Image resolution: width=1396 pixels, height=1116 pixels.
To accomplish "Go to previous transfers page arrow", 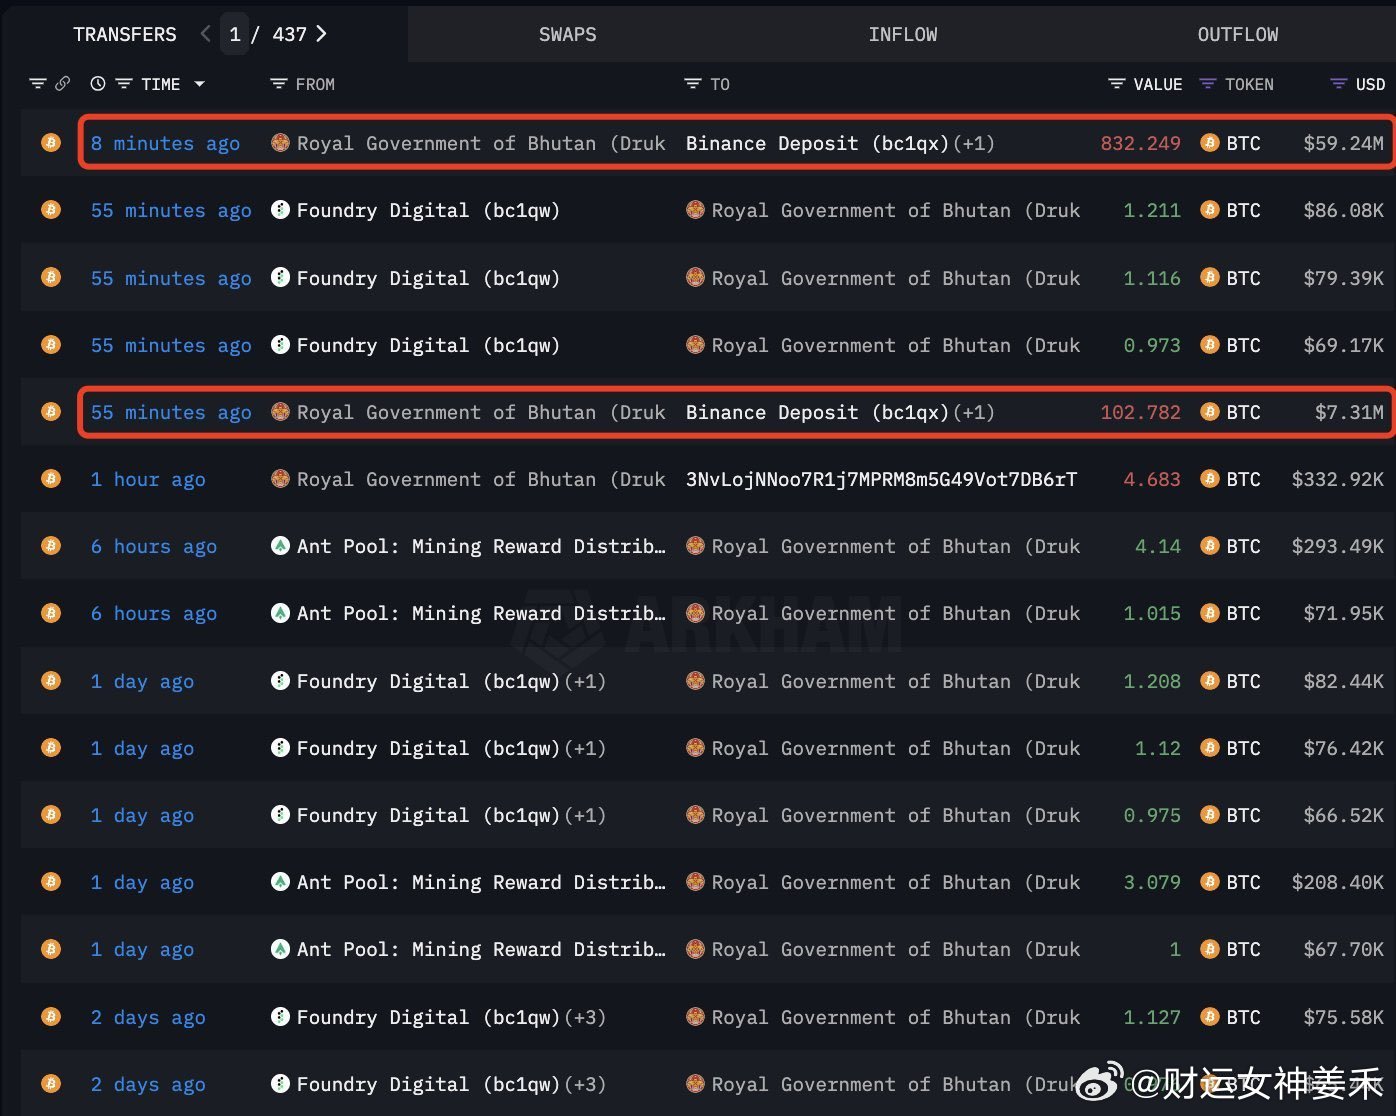I will [205, 34].
